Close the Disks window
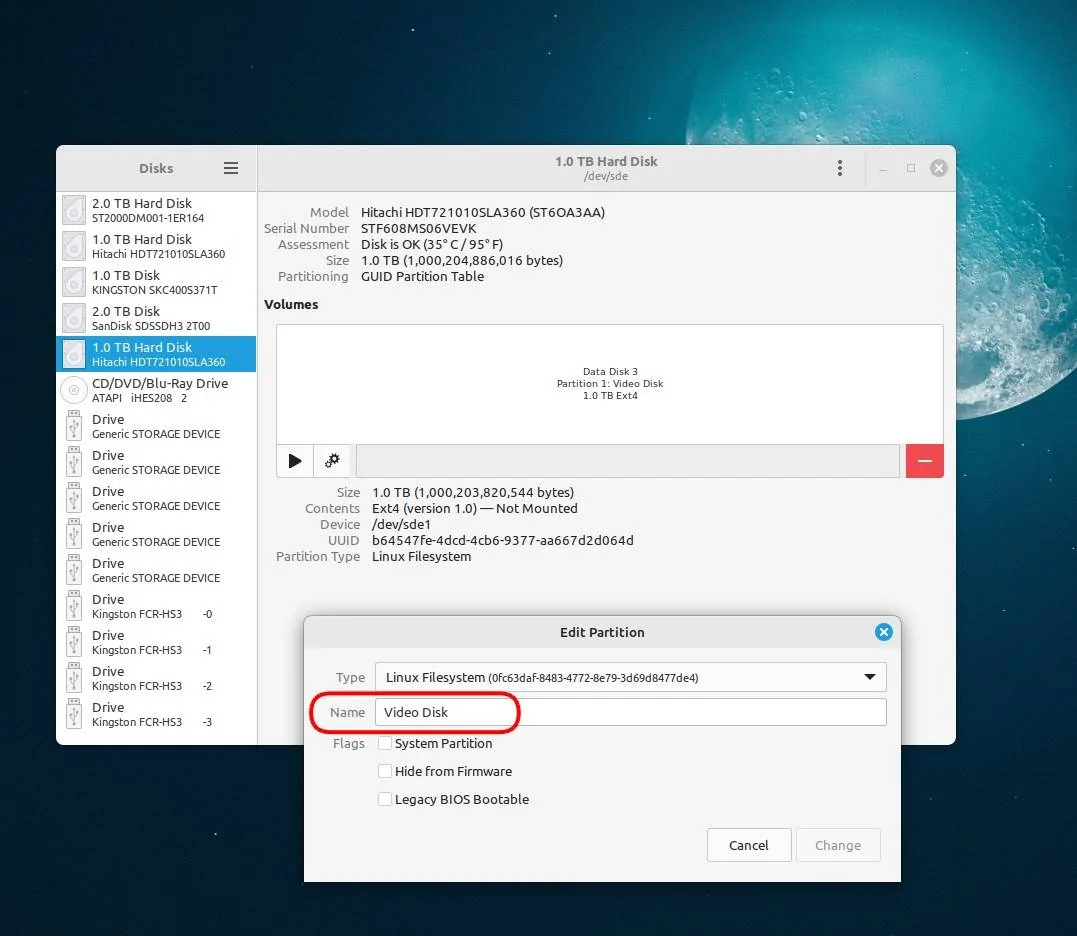Screen dimensions: 1077x936 [939, 168]
